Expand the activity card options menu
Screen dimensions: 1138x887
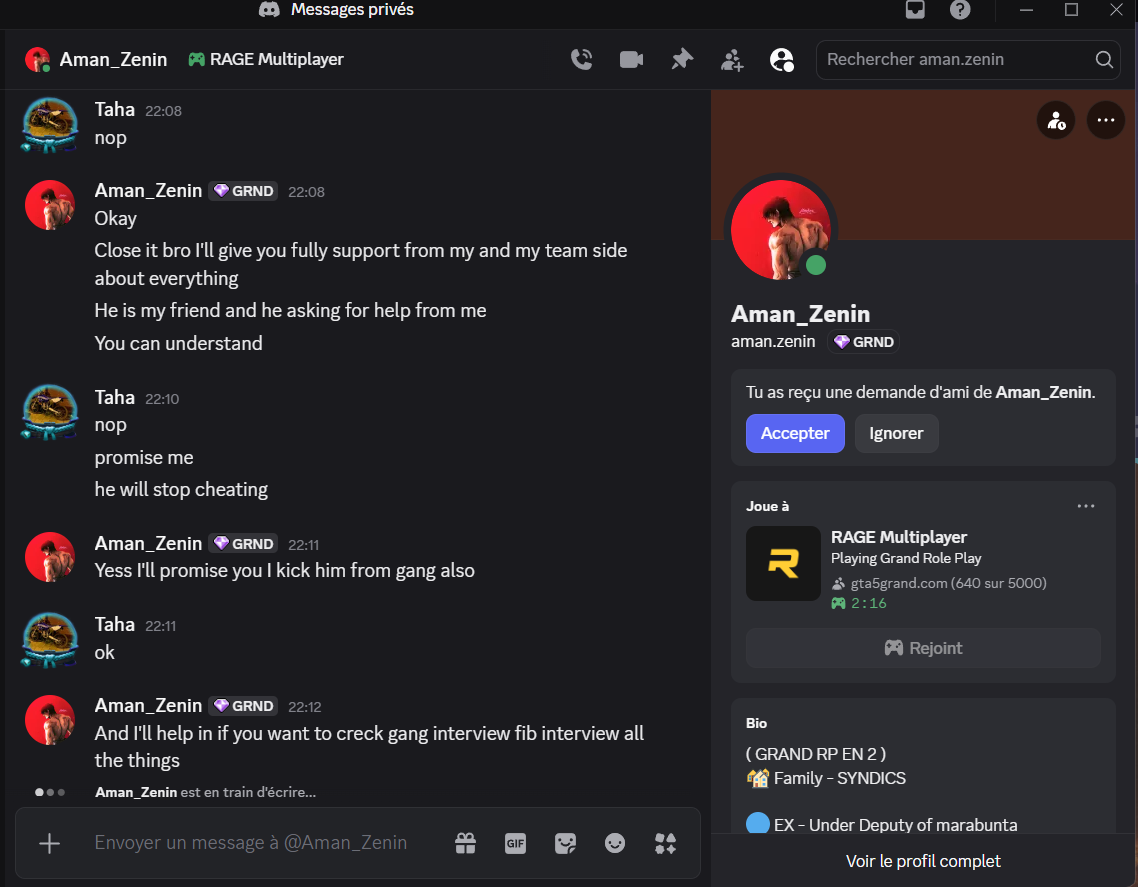(x=1086, y=506)
